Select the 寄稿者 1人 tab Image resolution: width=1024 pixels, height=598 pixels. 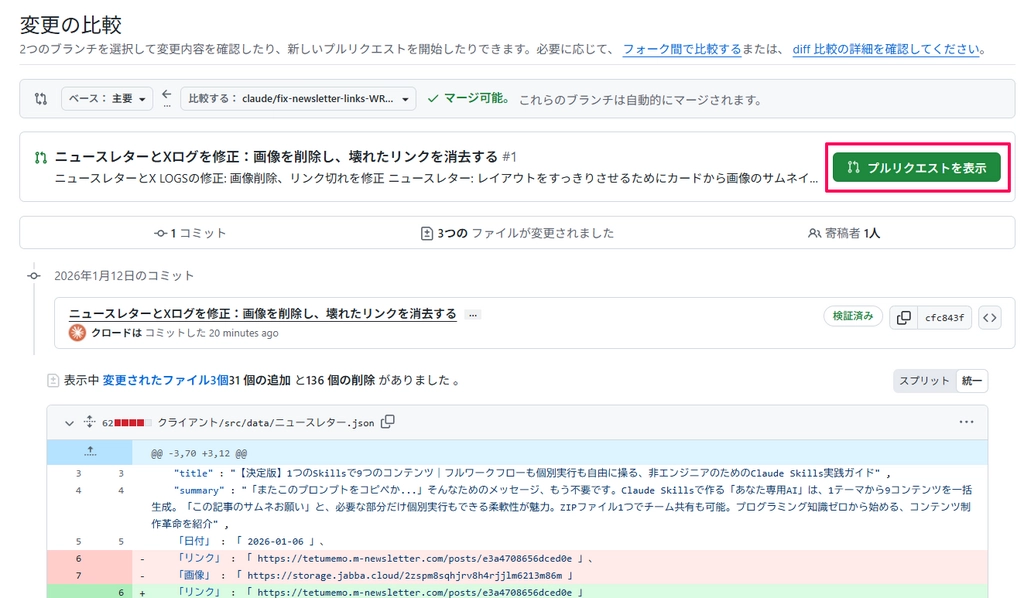(844, 233)
